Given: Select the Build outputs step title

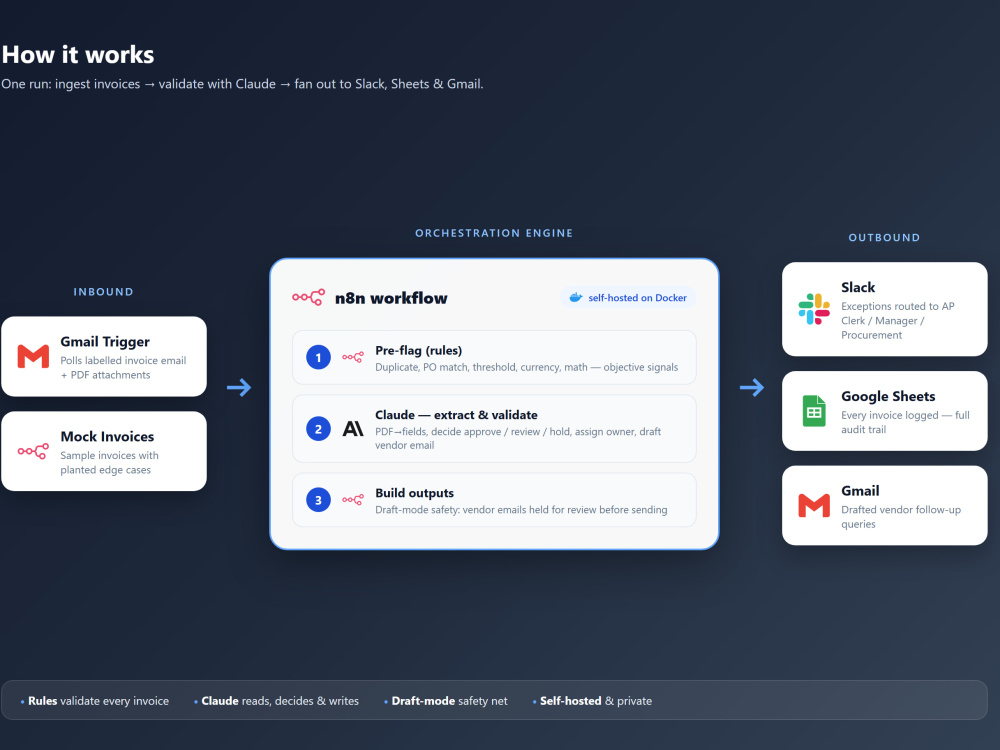Looking at the screenshot, I should (x=415, y=493).
